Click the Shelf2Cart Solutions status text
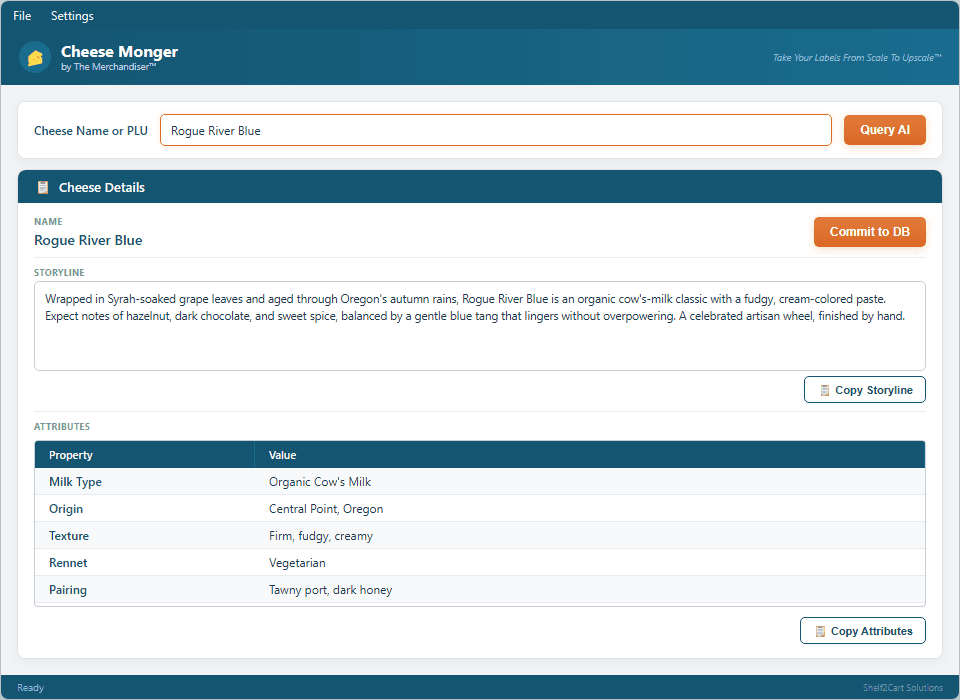Image resolution: width=960 pixels, height=700 pixels. tap(902, 688)
